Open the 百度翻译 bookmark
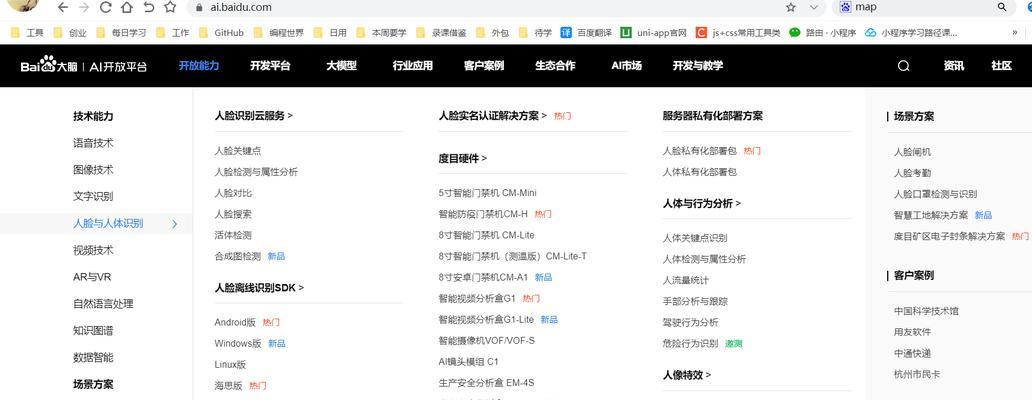The height and width of the screenshot is (400, 1032). [586, 32]
